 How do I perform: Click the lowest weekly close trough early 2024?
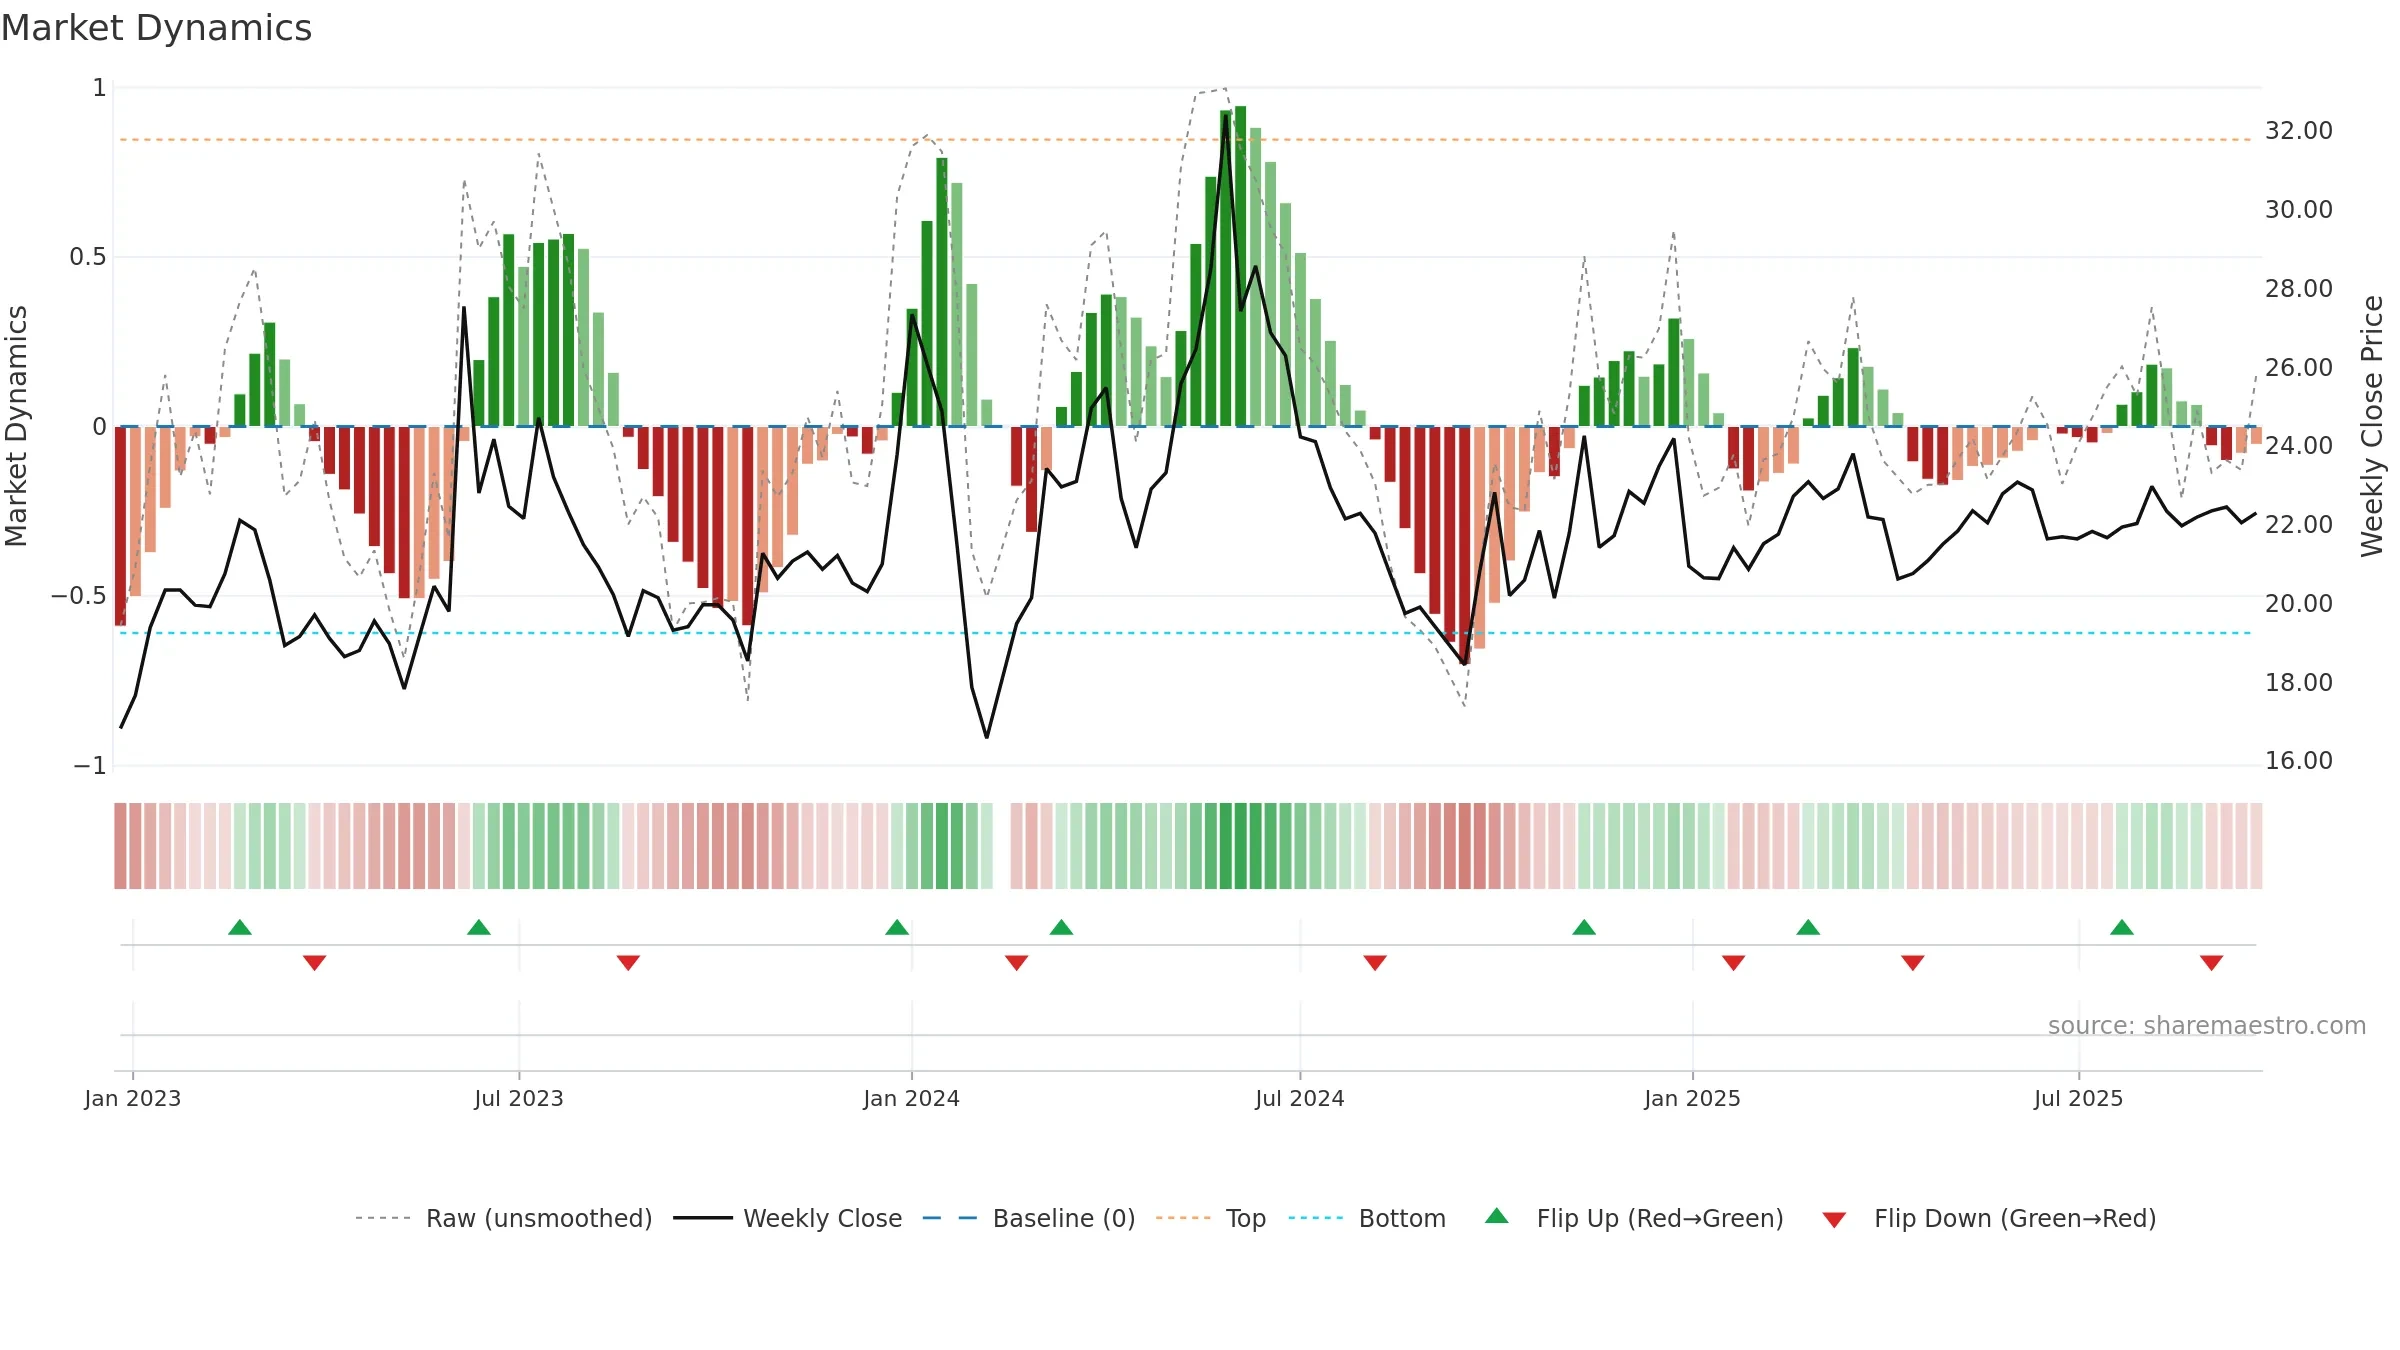(987, 737)
